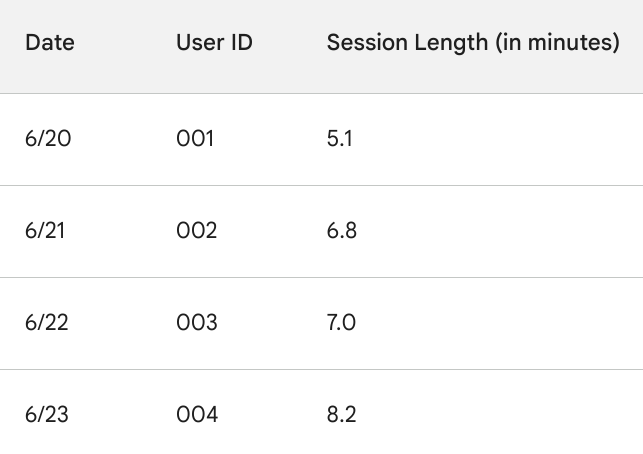Select the 6/20 date cell

click(x=48, y=139)
